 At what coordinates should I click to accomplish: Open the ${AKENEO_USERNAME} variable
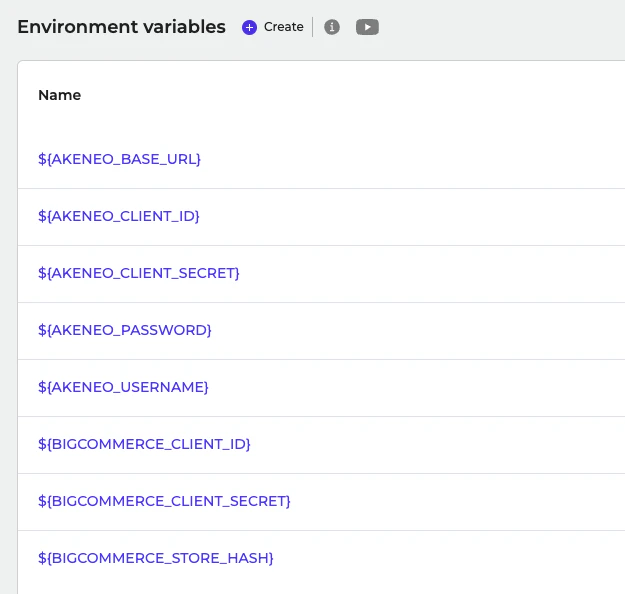[123, 387]
